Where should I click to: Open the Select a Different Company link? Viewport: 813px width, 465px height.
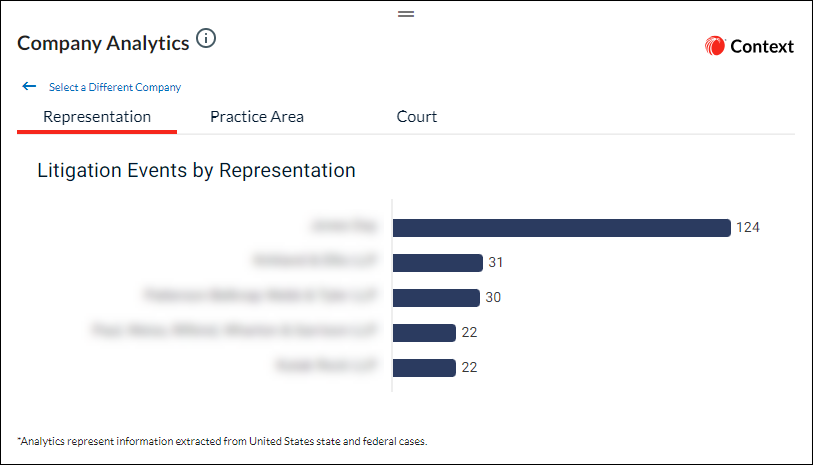(115, 87)
